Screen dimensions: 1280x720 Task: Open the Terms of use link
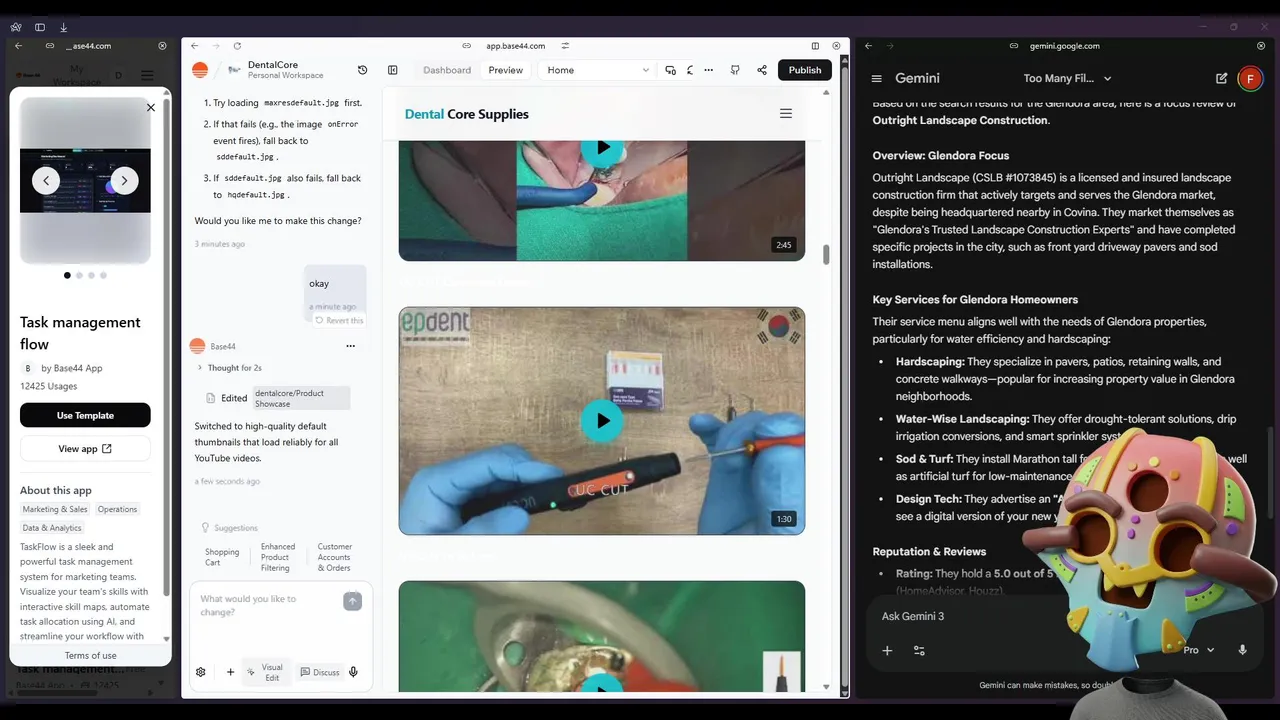[90, 655]
